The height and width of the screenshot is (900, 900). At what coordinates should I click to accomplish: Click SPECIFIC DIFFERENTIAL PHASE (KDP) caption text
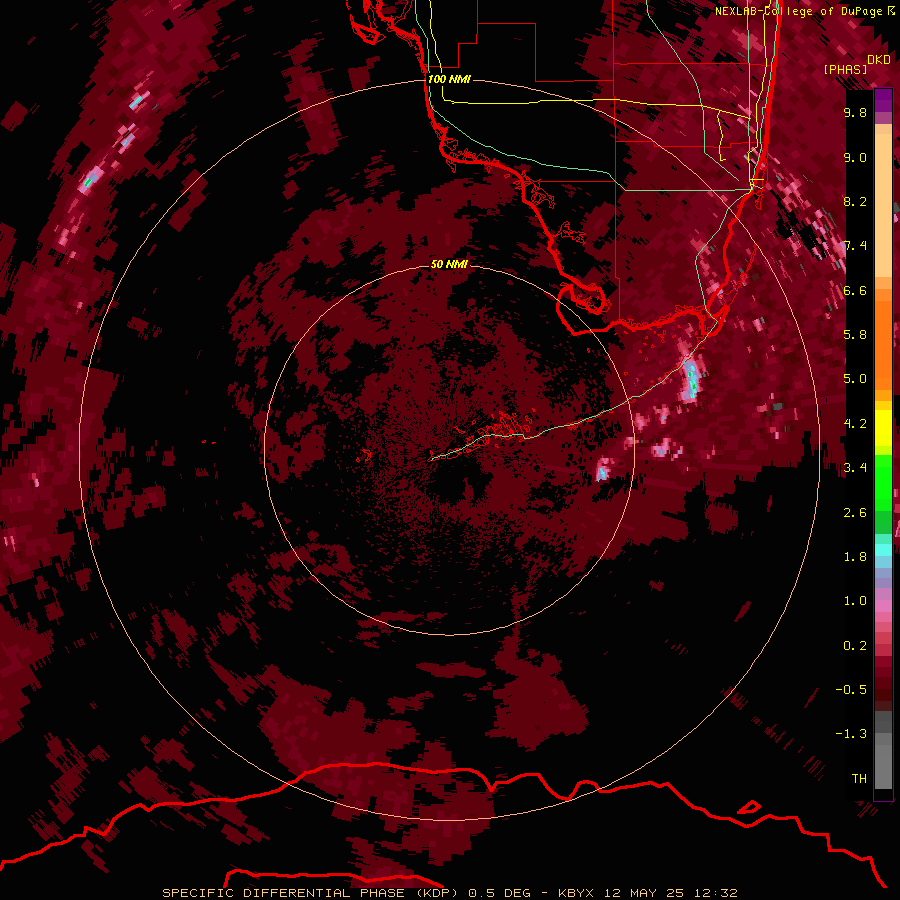[310, 893]
